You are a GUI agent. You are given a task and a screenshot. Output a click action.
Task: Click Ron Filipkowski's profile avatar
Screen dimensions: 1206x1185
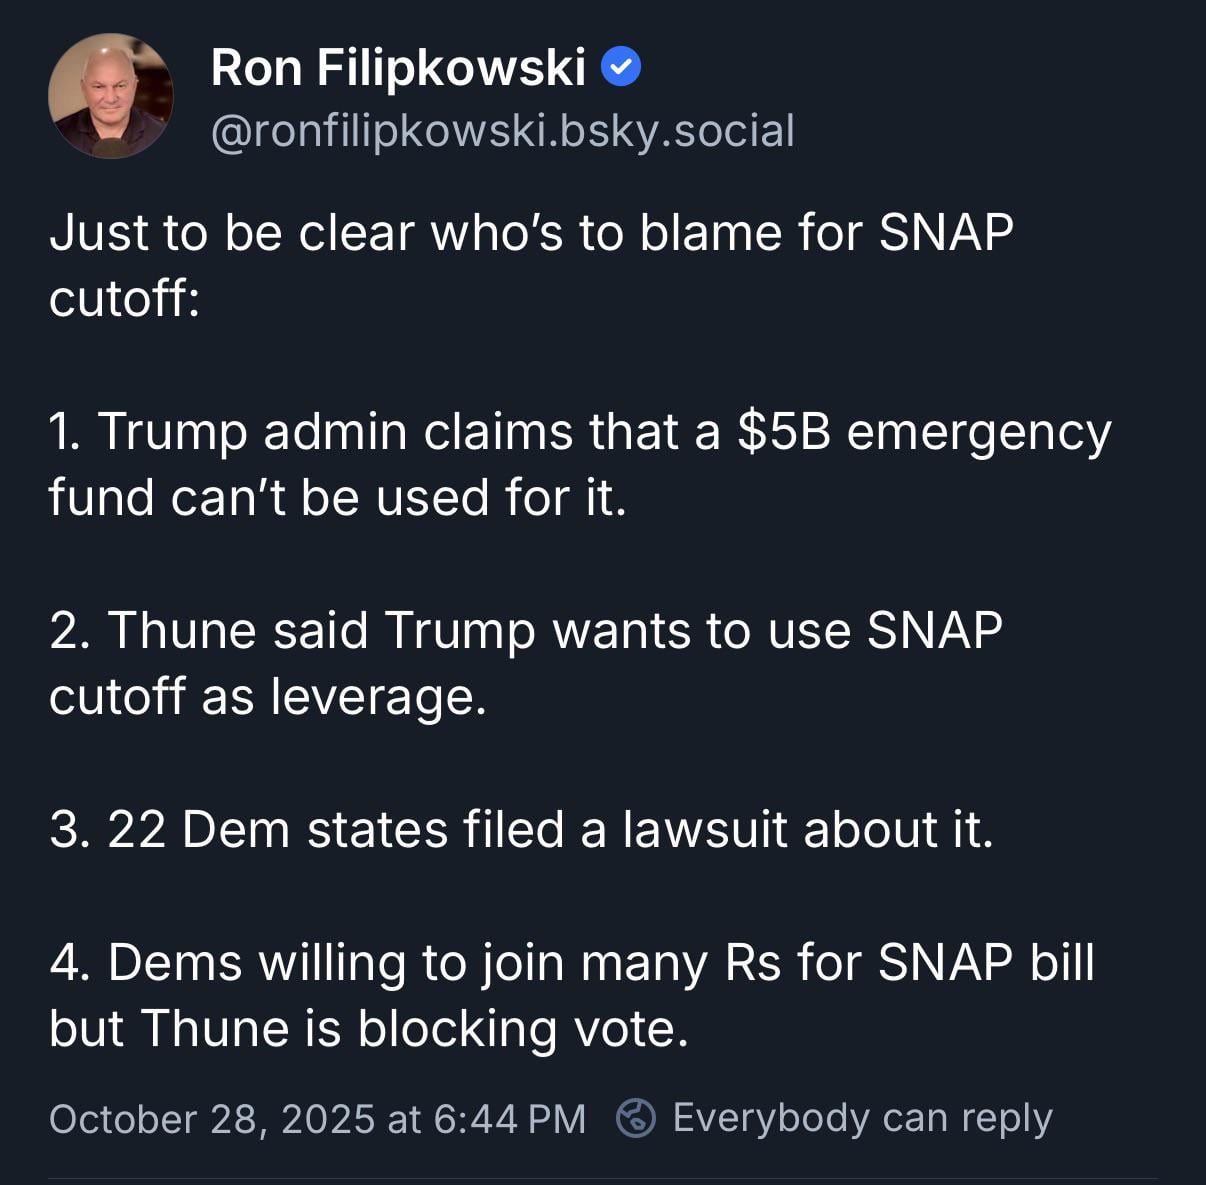(111, 96)
